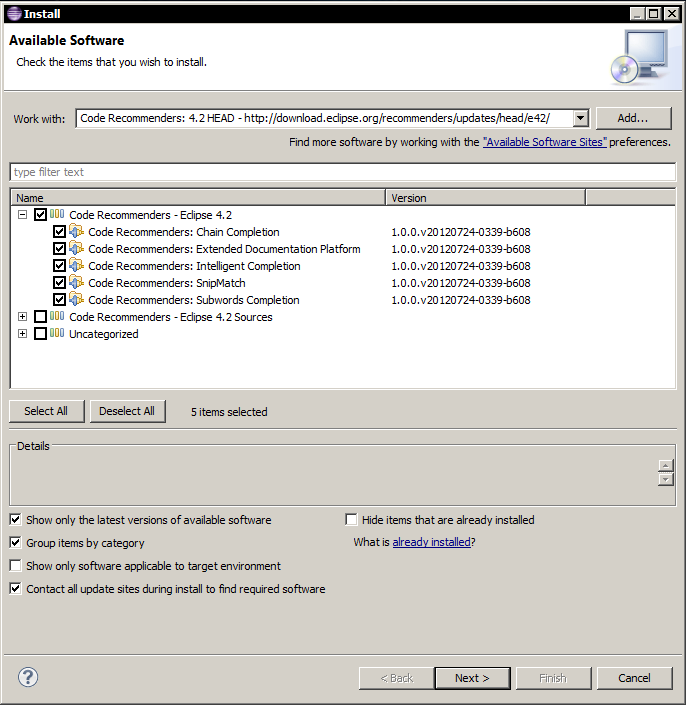Uncheck Code Recommenders - Eclipse 4.2 category
Screen dimensions: 686x705
tap(40, 215)
